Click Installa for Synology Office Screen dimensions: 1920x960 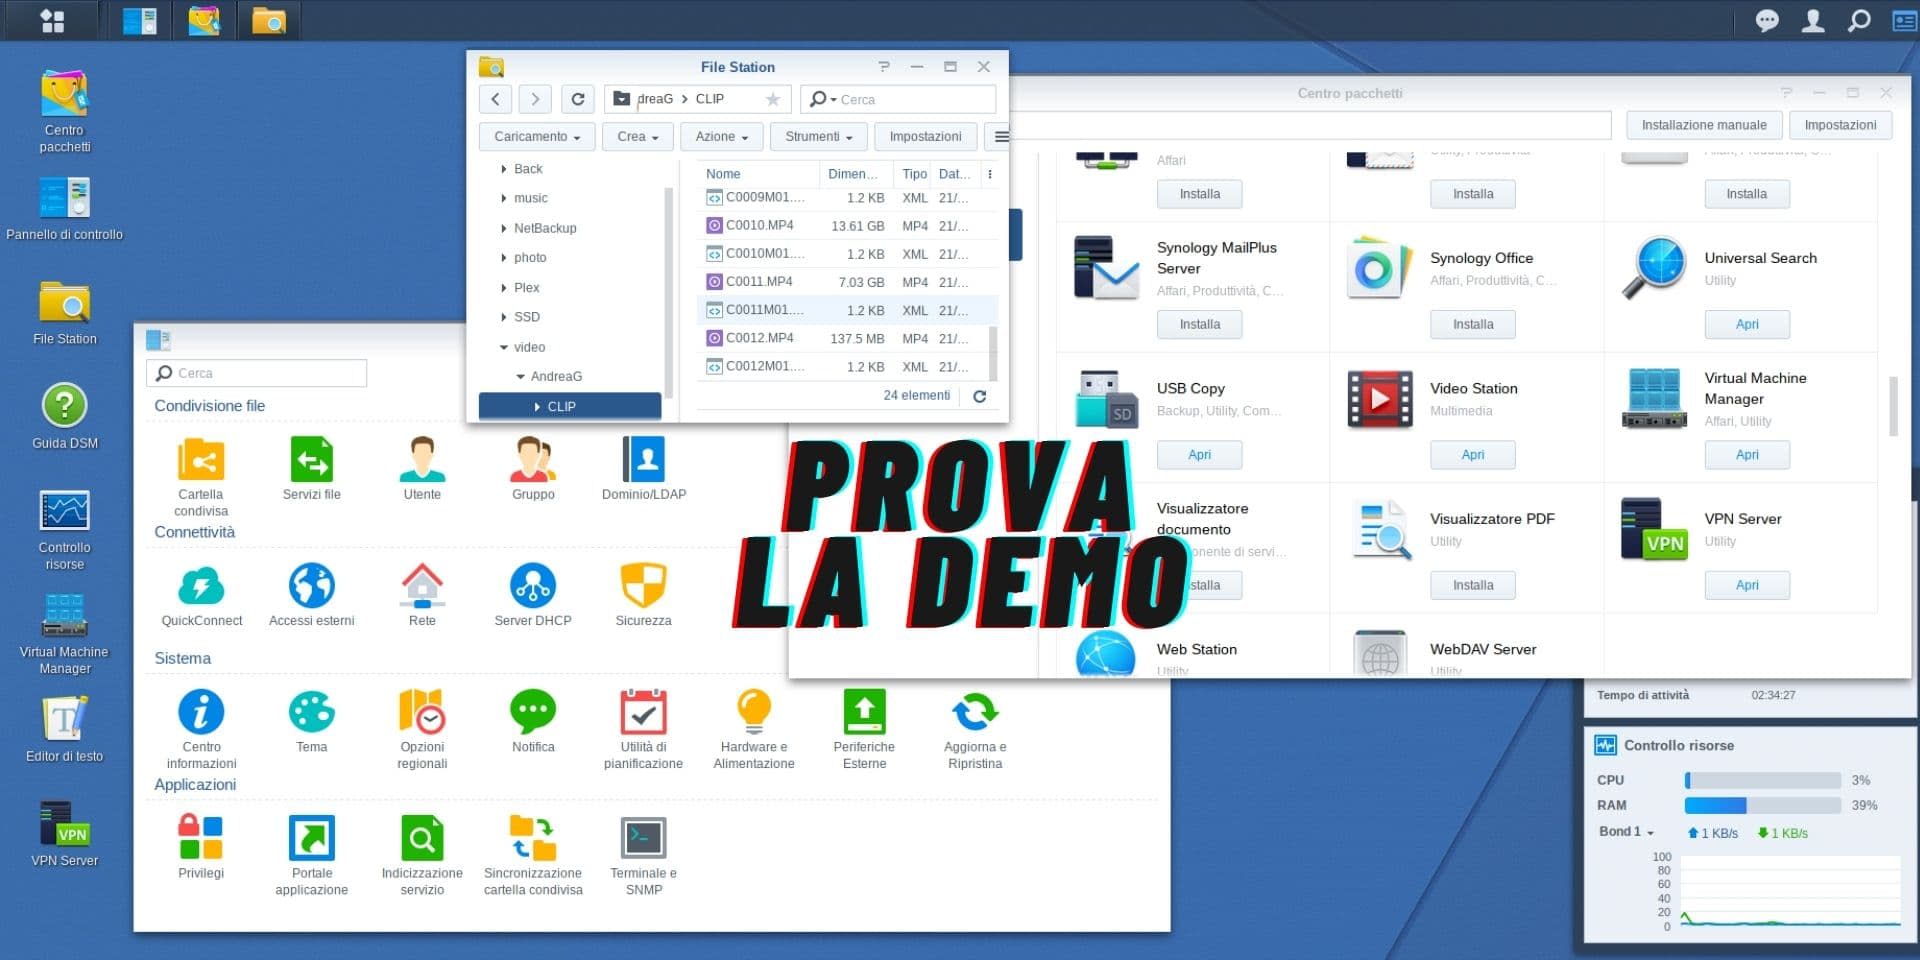coord(1472,323)
